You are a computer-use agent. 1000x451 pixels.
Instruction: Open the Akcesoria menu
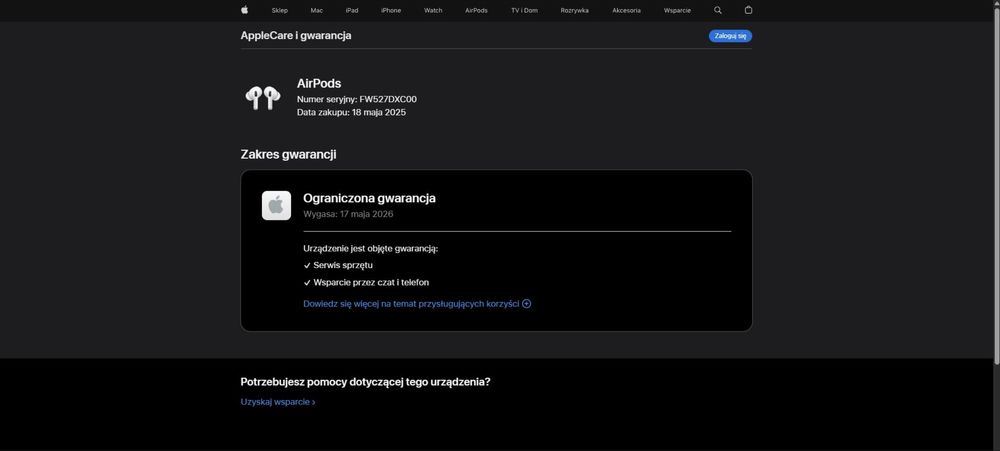(626, 10)
